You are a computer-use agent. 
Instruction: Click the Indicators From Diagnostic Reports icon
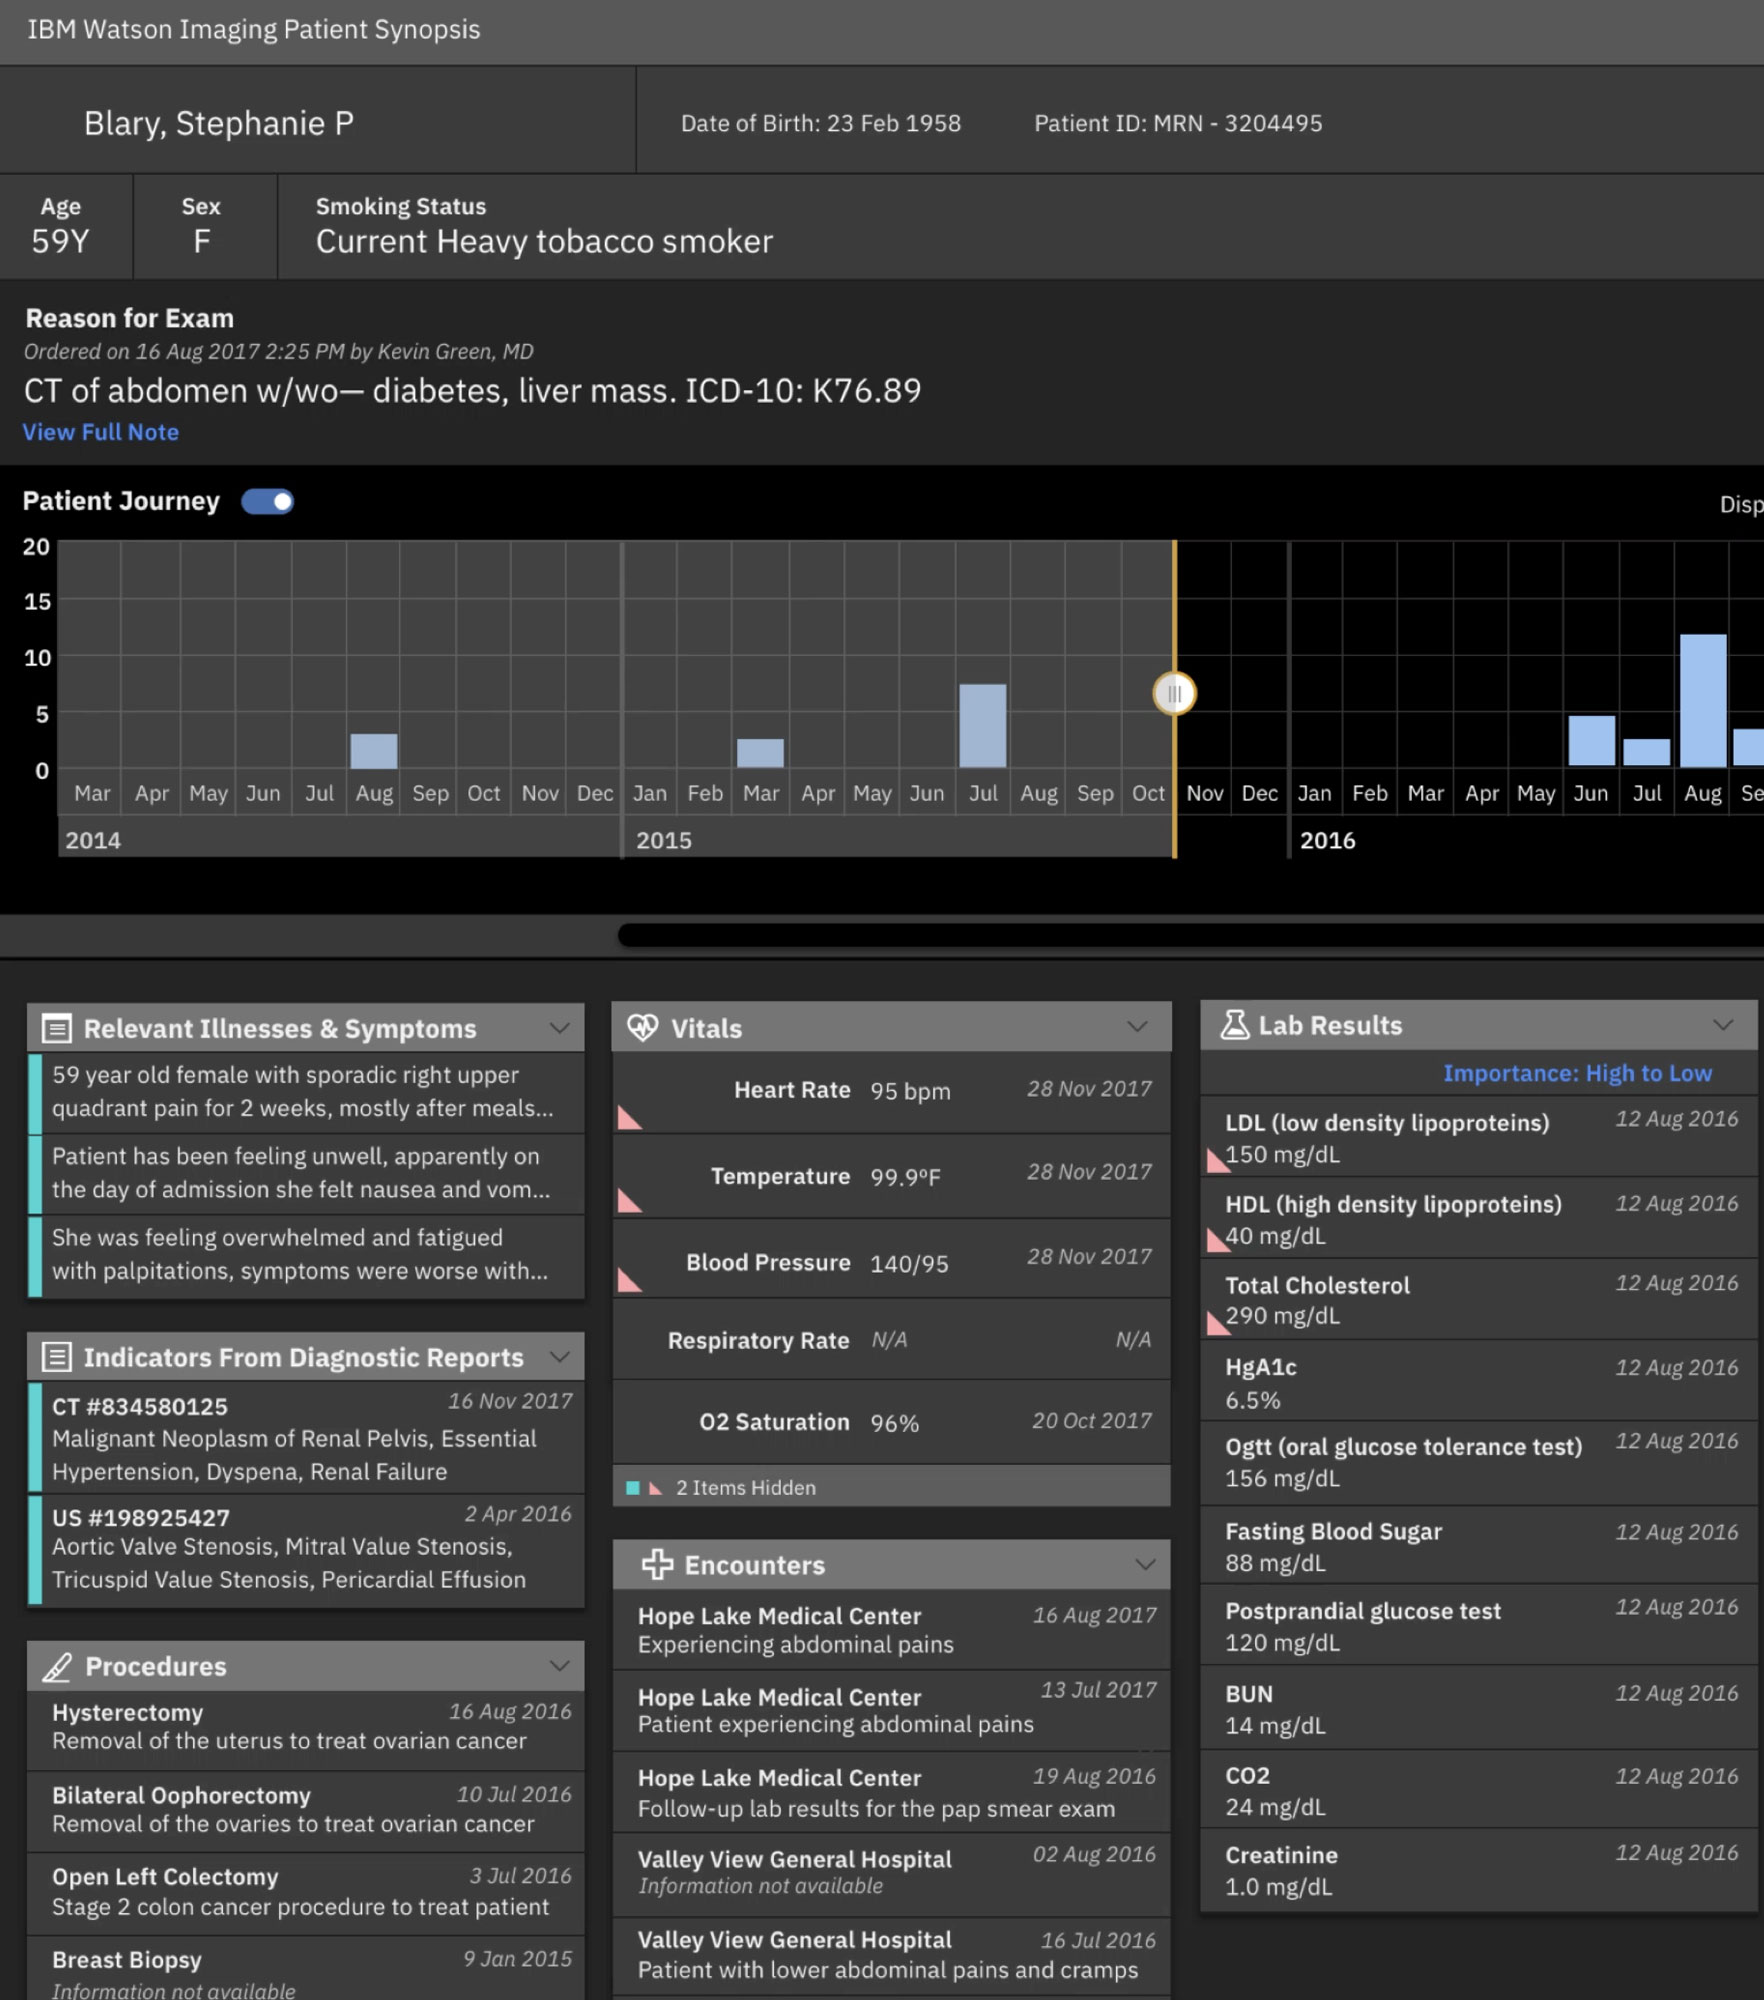pos(56,1356)
